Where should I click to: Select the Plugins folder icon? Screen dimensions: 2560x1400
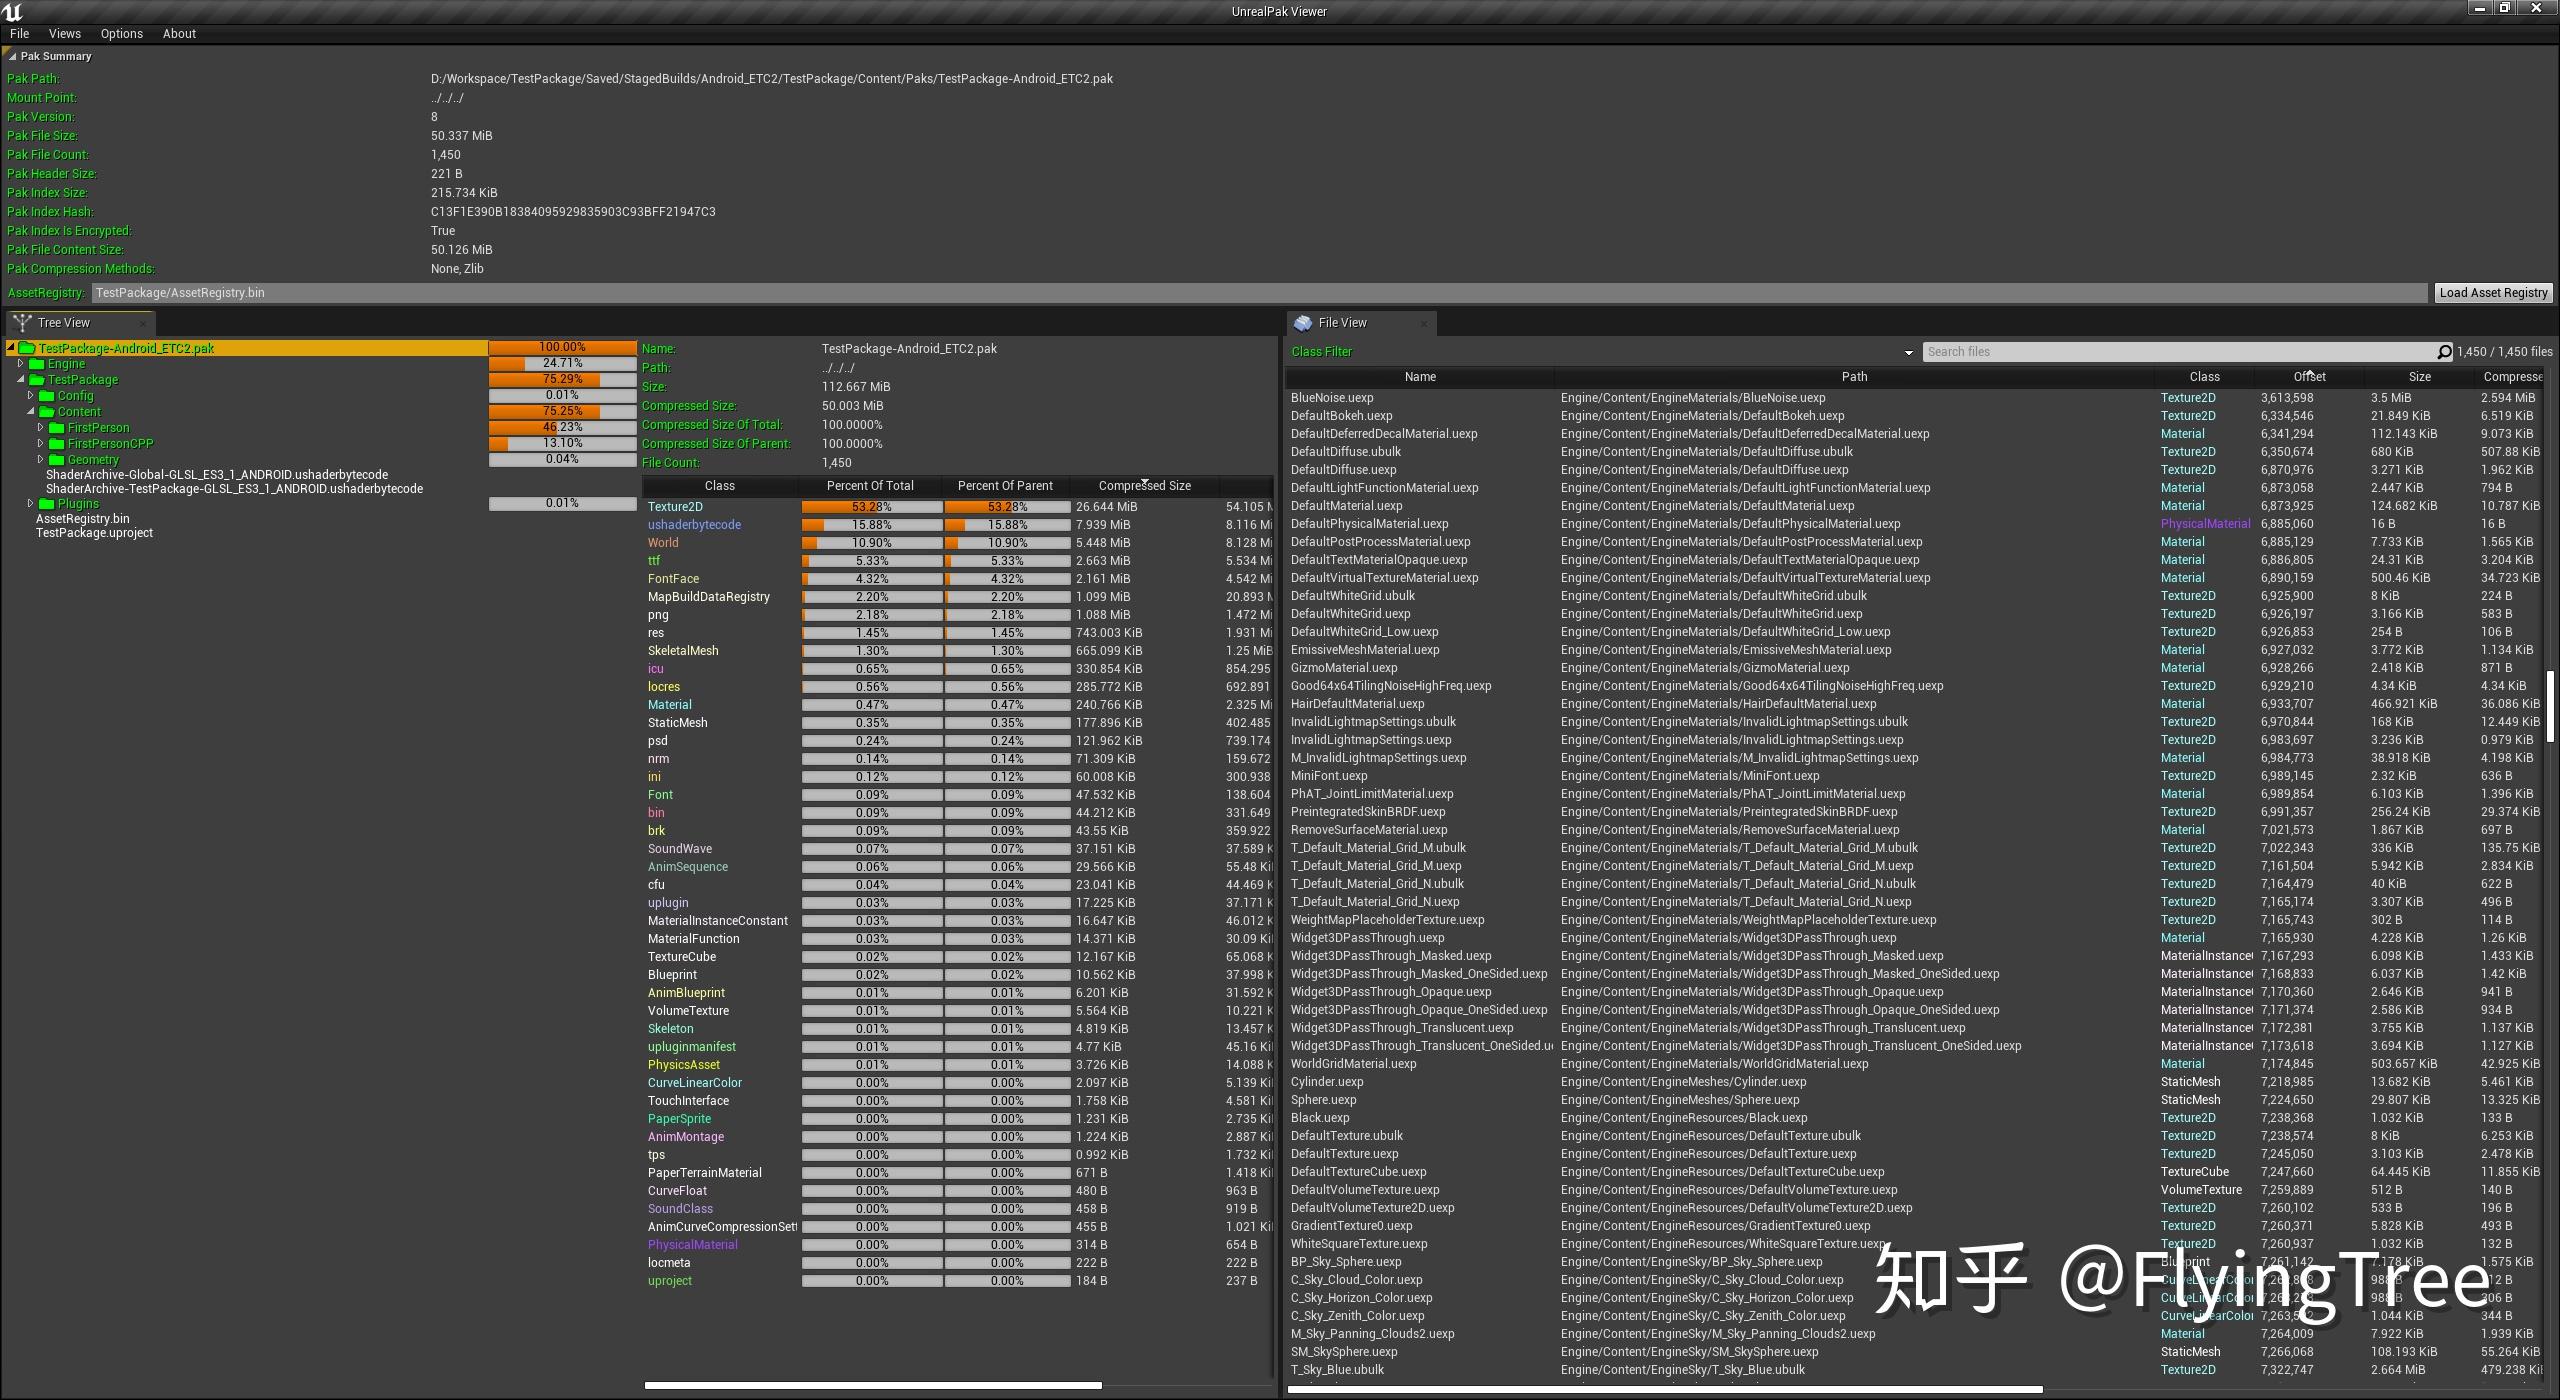(47, 503)
